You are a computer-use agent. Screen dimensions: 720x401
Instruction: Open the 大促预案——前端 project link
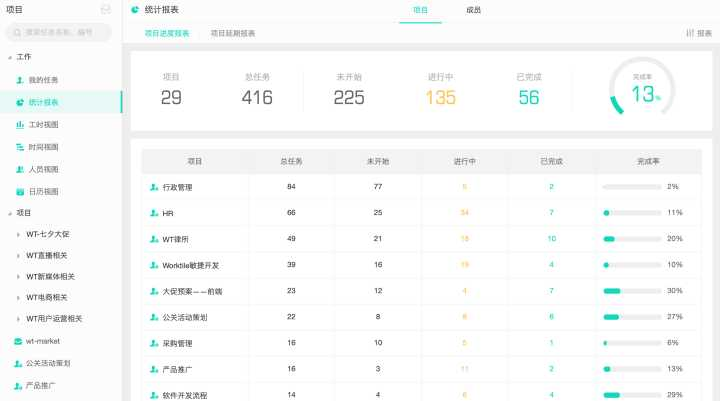point(192,292)
